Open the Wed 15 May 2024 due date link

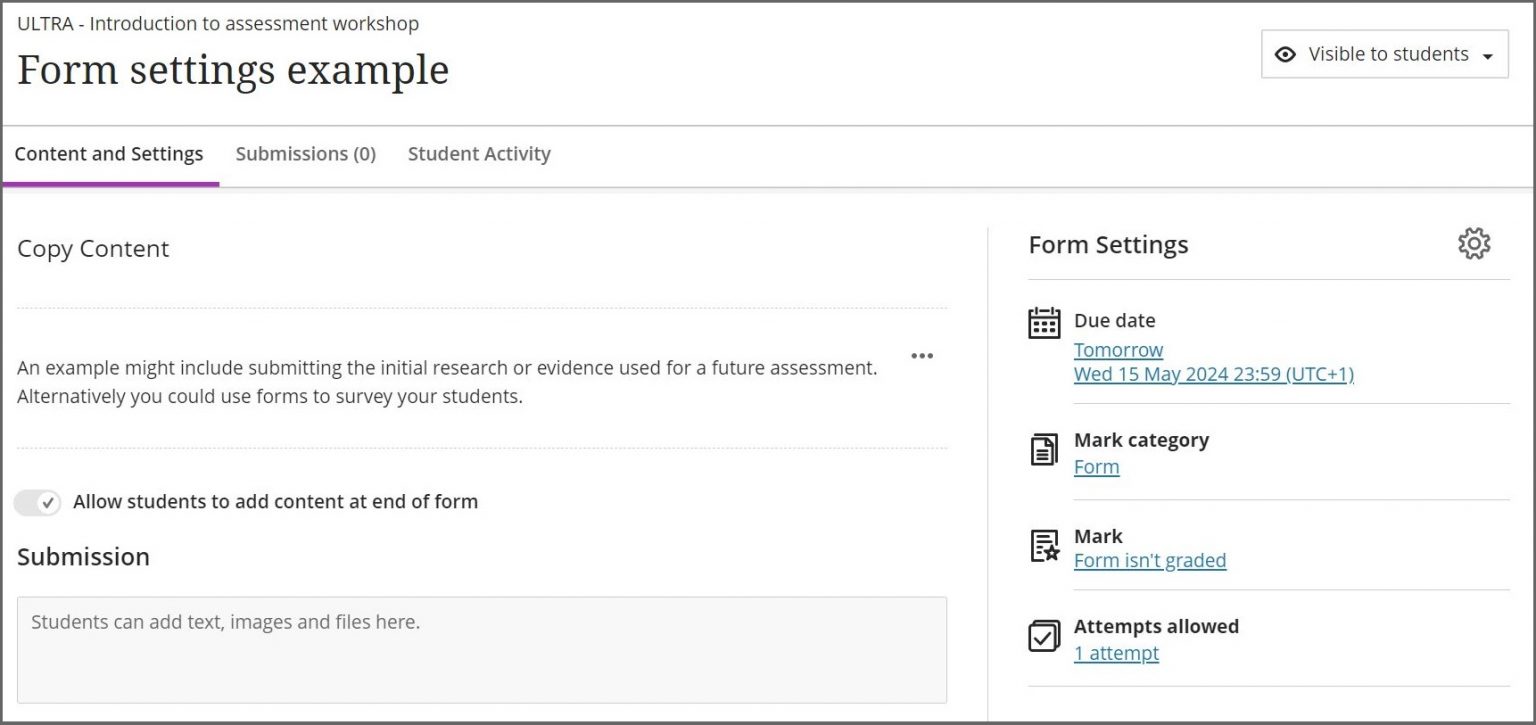click(x=1214, y=374)
